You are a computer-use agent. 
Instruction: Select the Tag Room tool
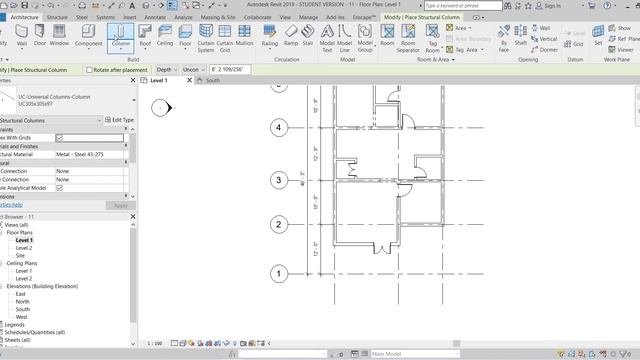pyautogui.click(x=432, y=38)
